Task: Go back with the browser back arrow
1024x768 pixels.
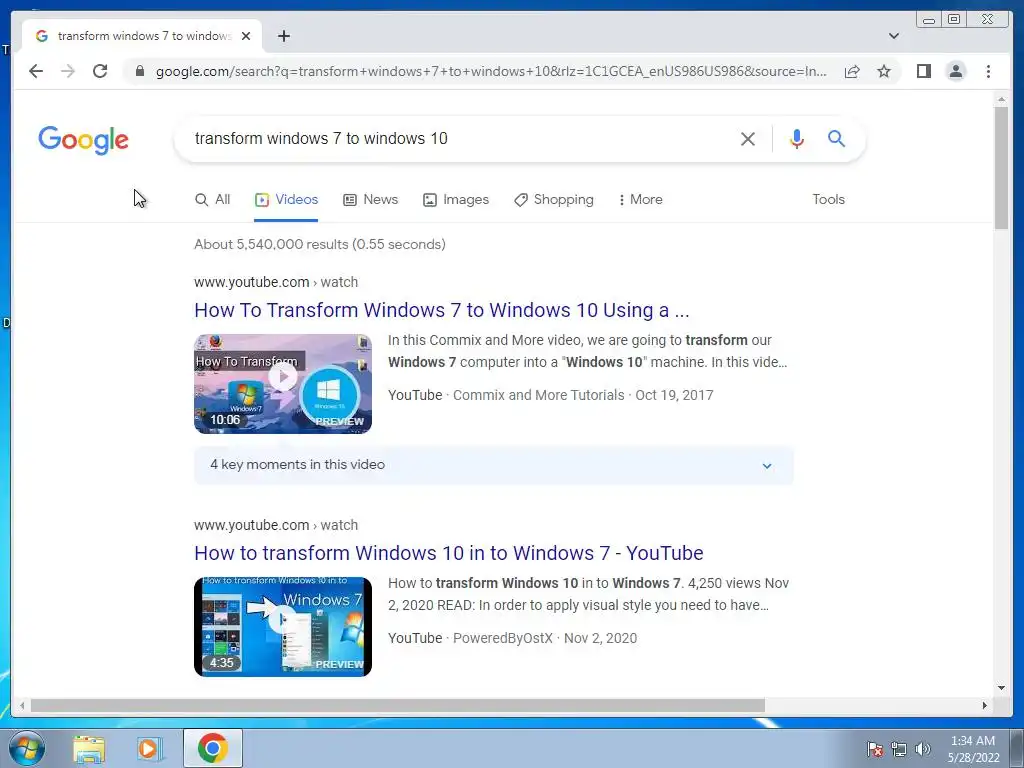Action: click(x=36, y=71)
